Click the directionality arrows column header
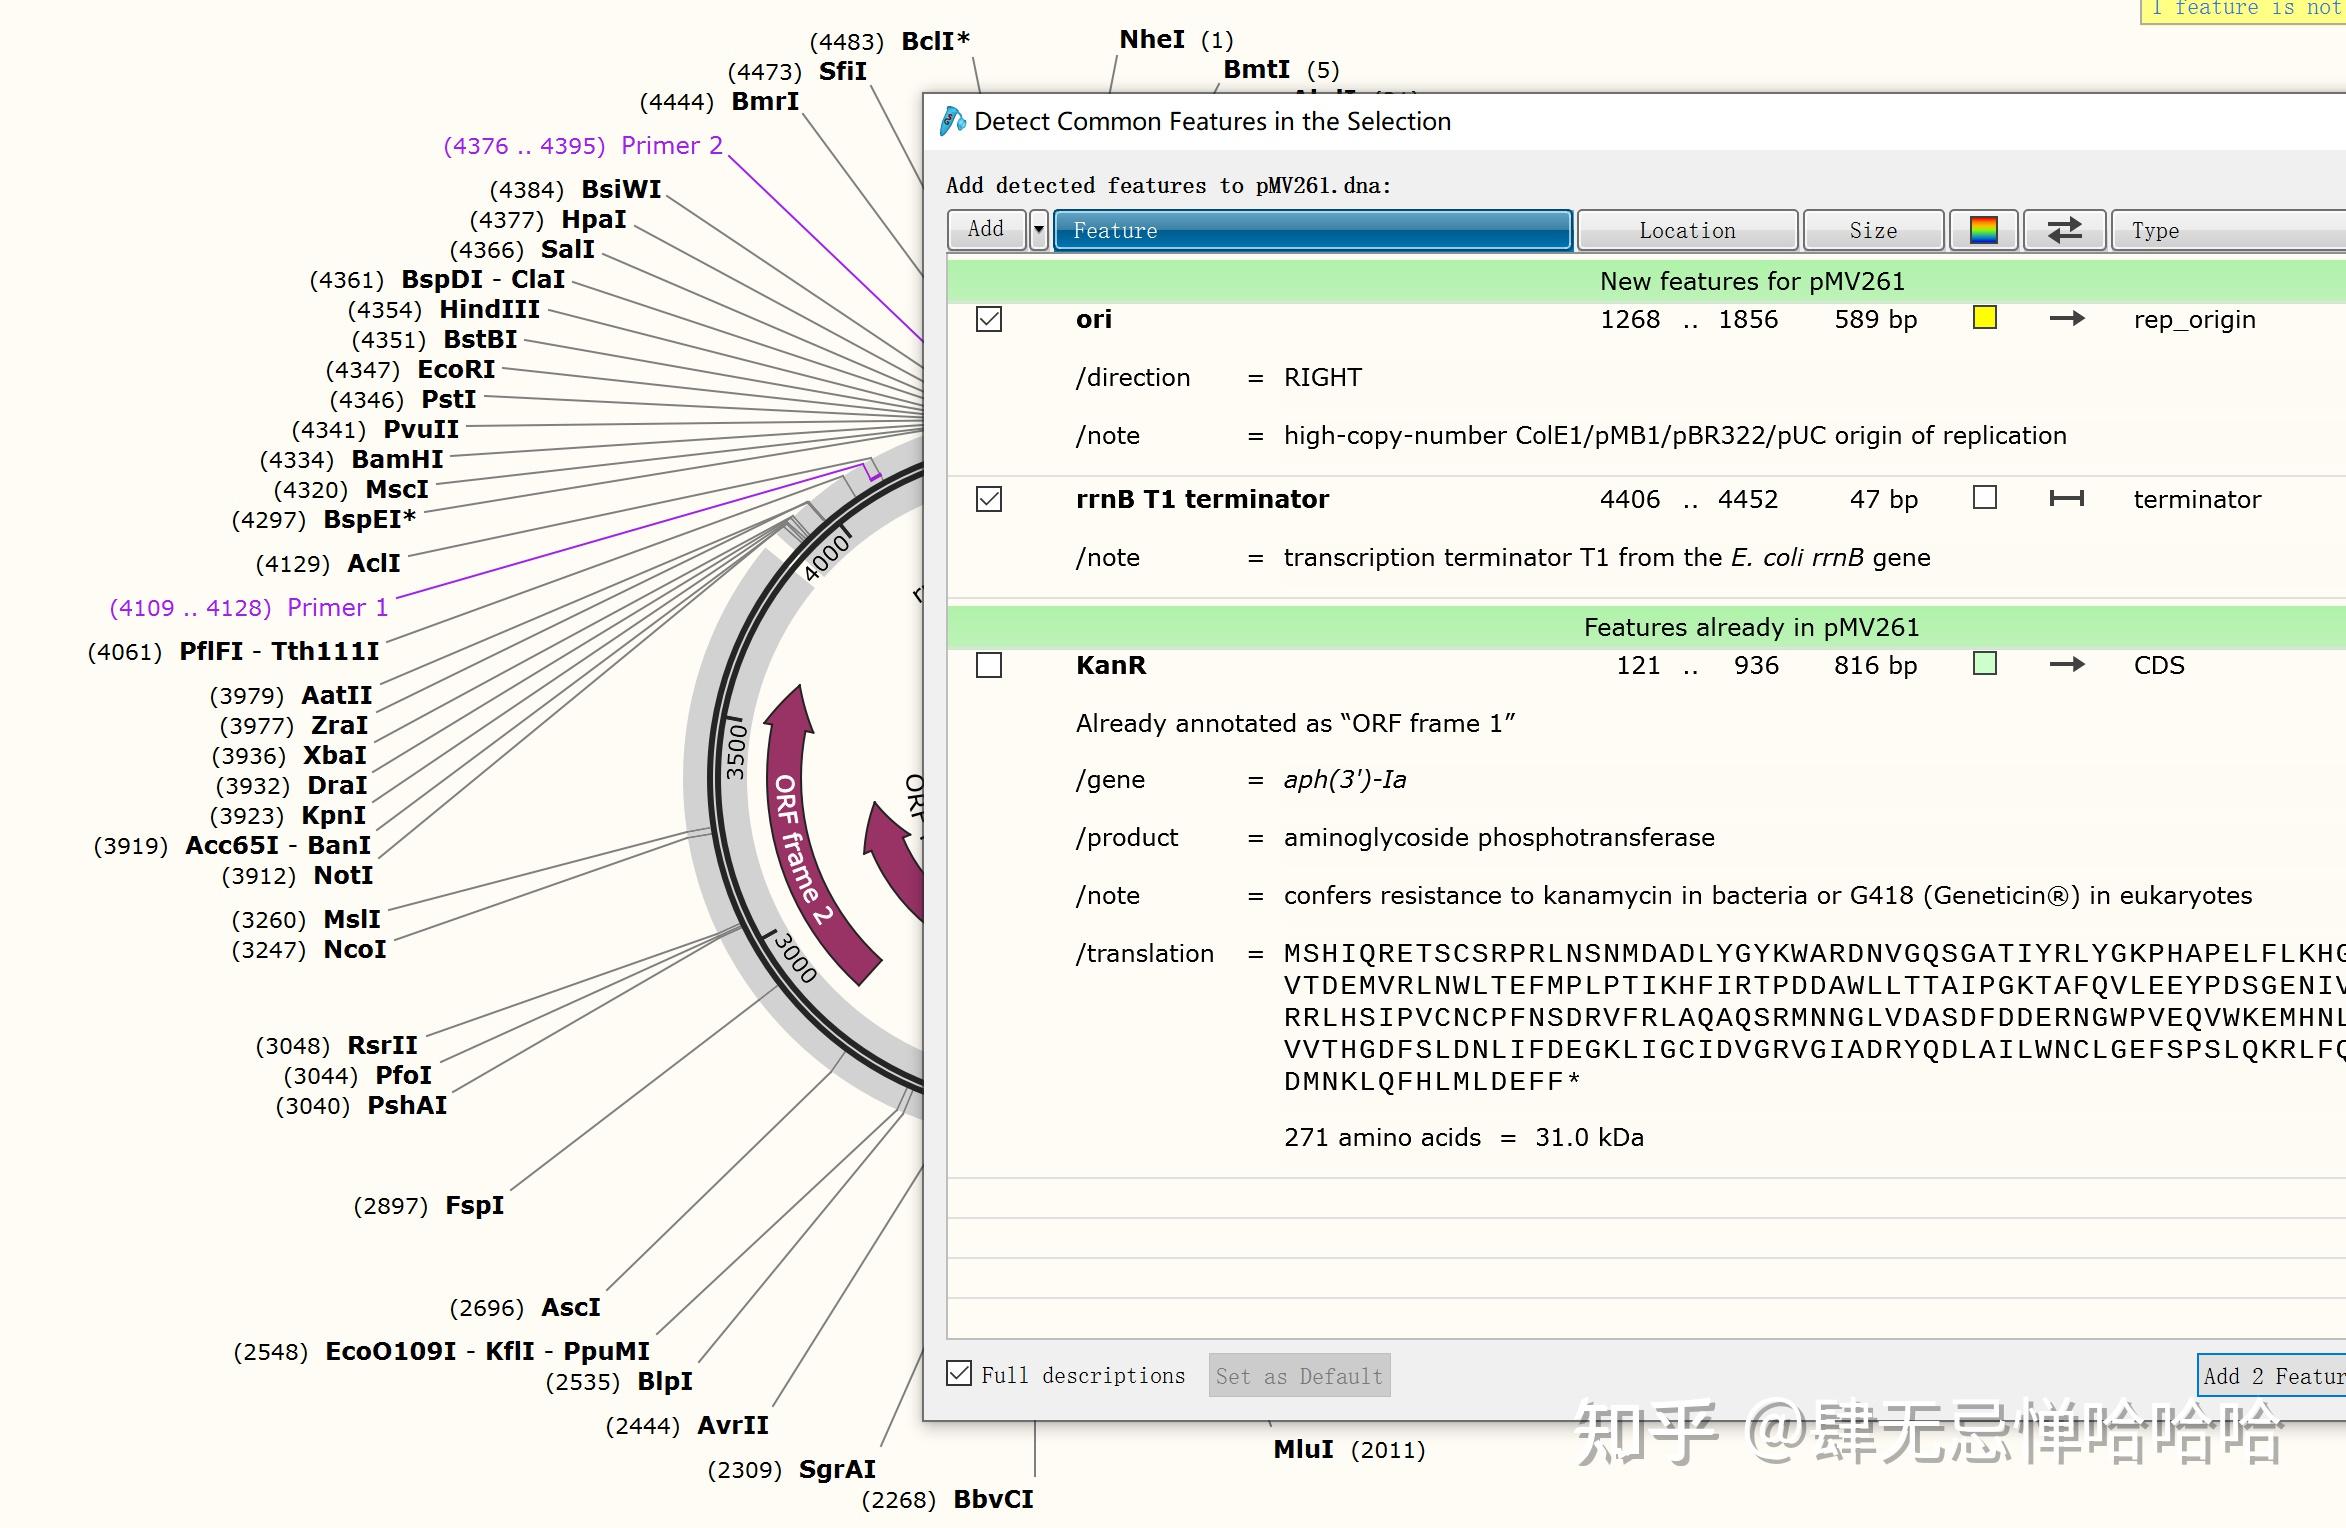 [x=2064, y=230]
